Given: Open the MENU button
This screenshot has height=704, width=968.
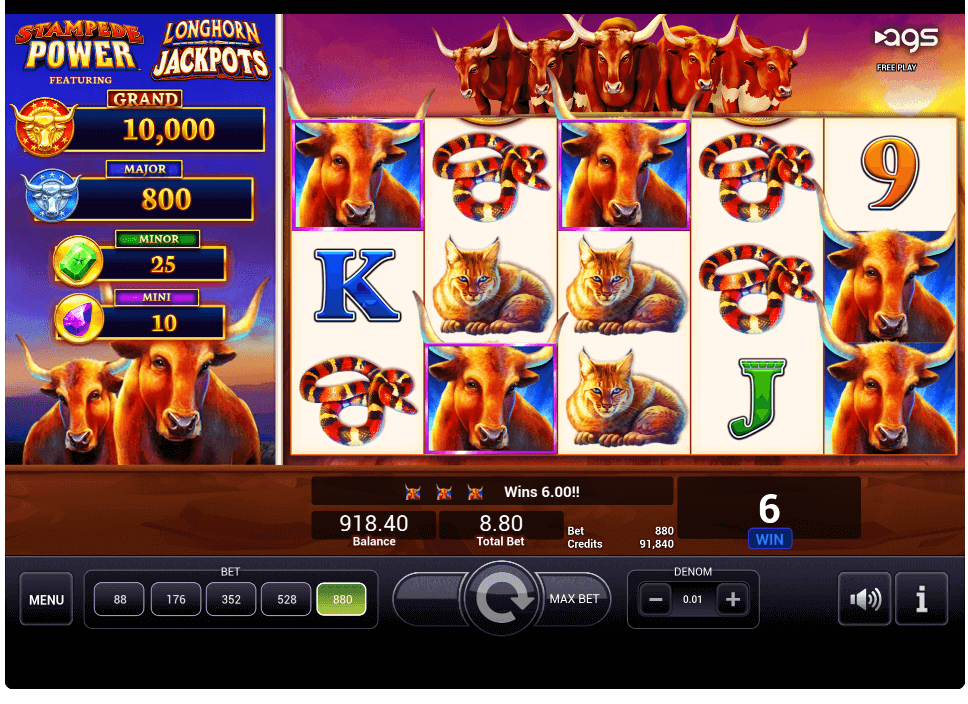Looking at the screenshot, I should point(46,599).
